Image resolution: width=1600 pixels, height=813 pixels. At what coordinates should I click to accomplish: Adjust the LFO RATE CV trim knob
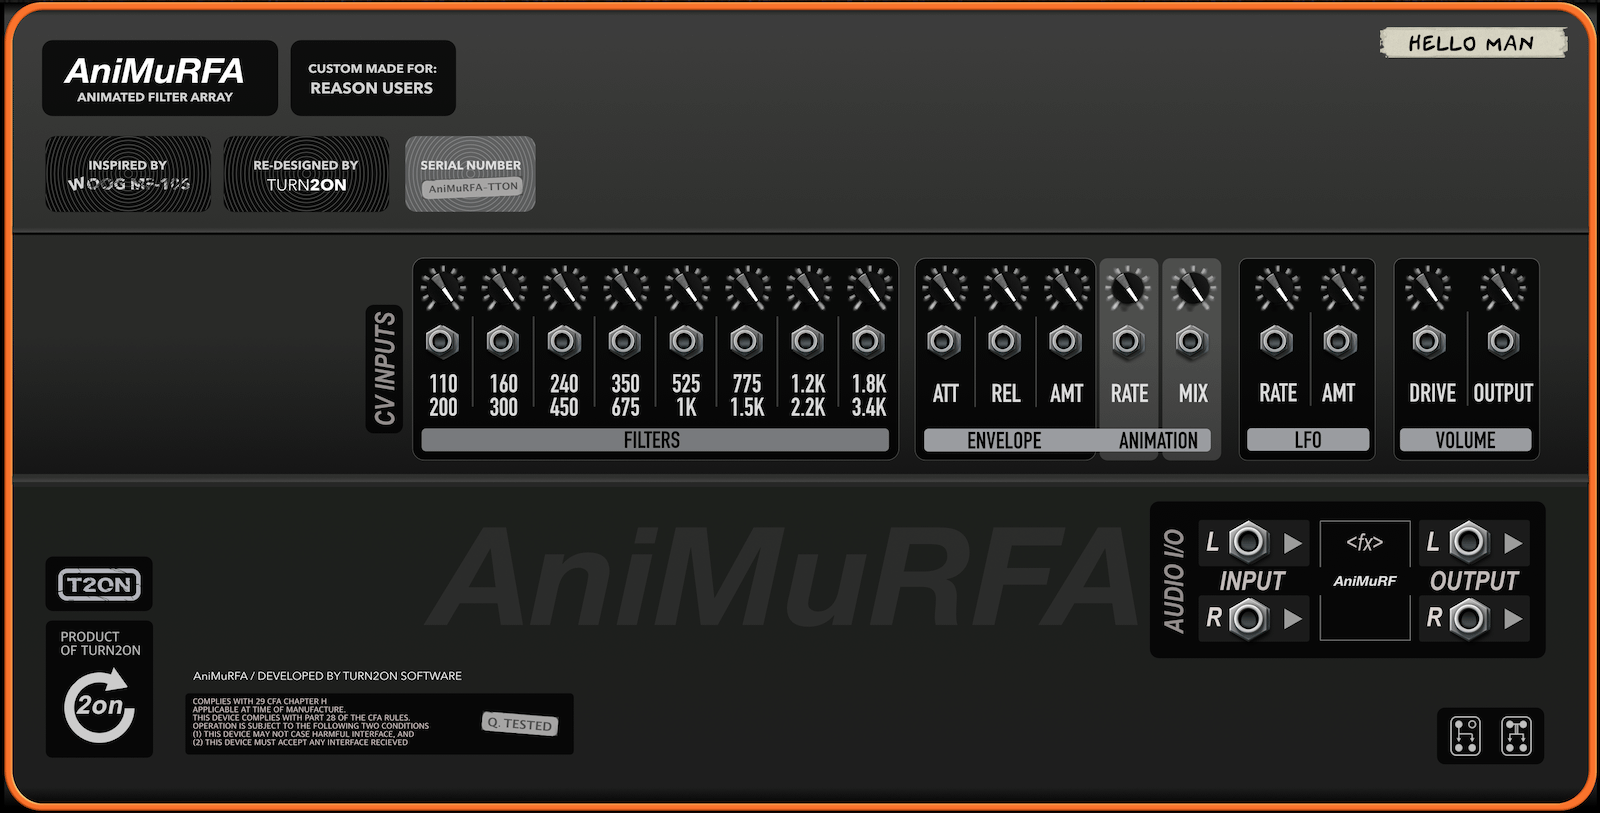(x=1278, y=289)
